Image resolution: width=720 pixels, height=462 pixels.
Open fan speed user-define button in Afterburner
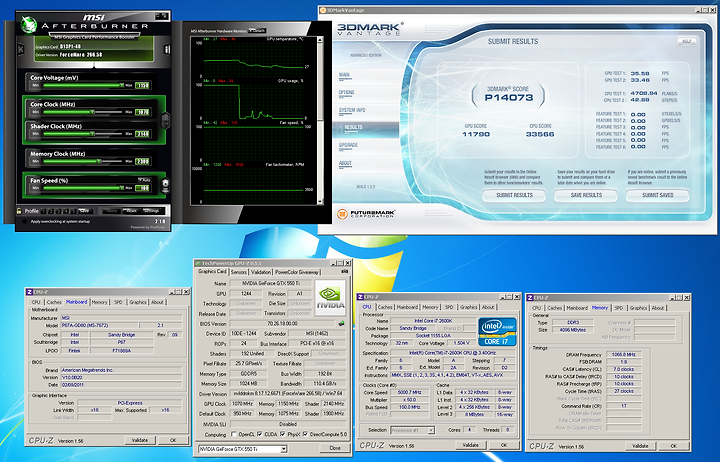pos(165,185)
